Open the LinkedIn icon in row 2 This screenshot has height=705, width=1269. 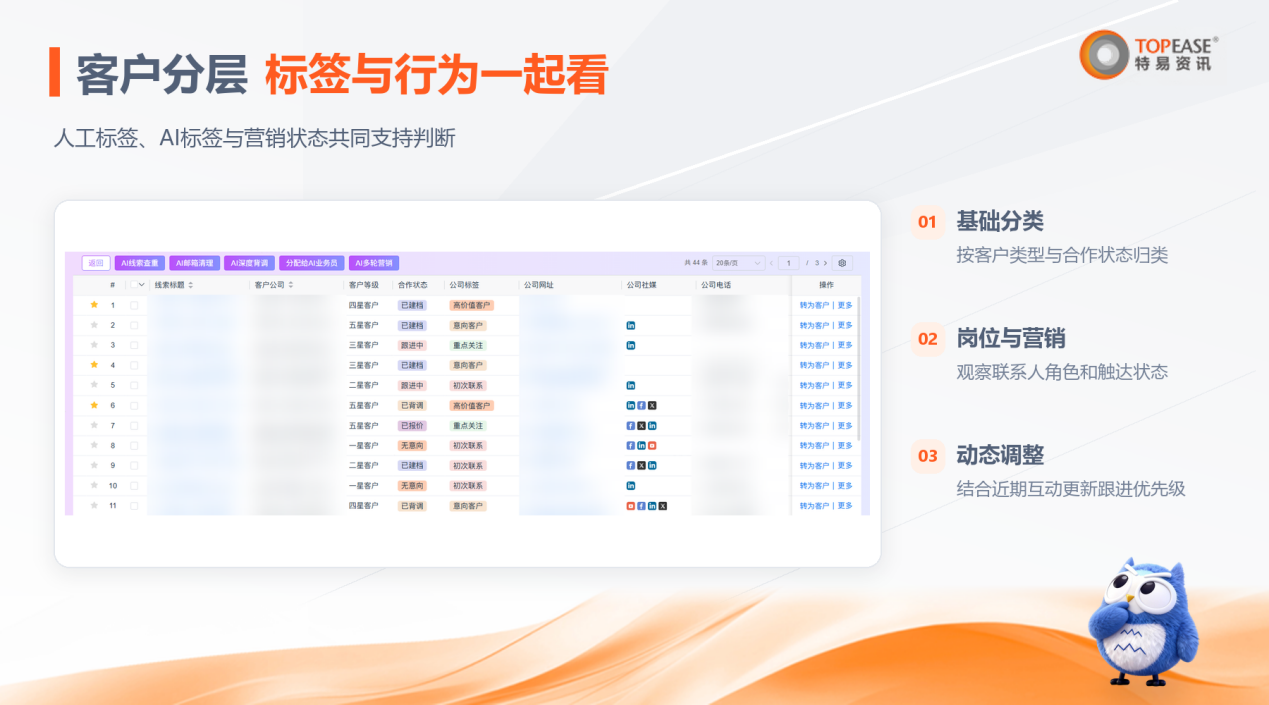(631, 325)
